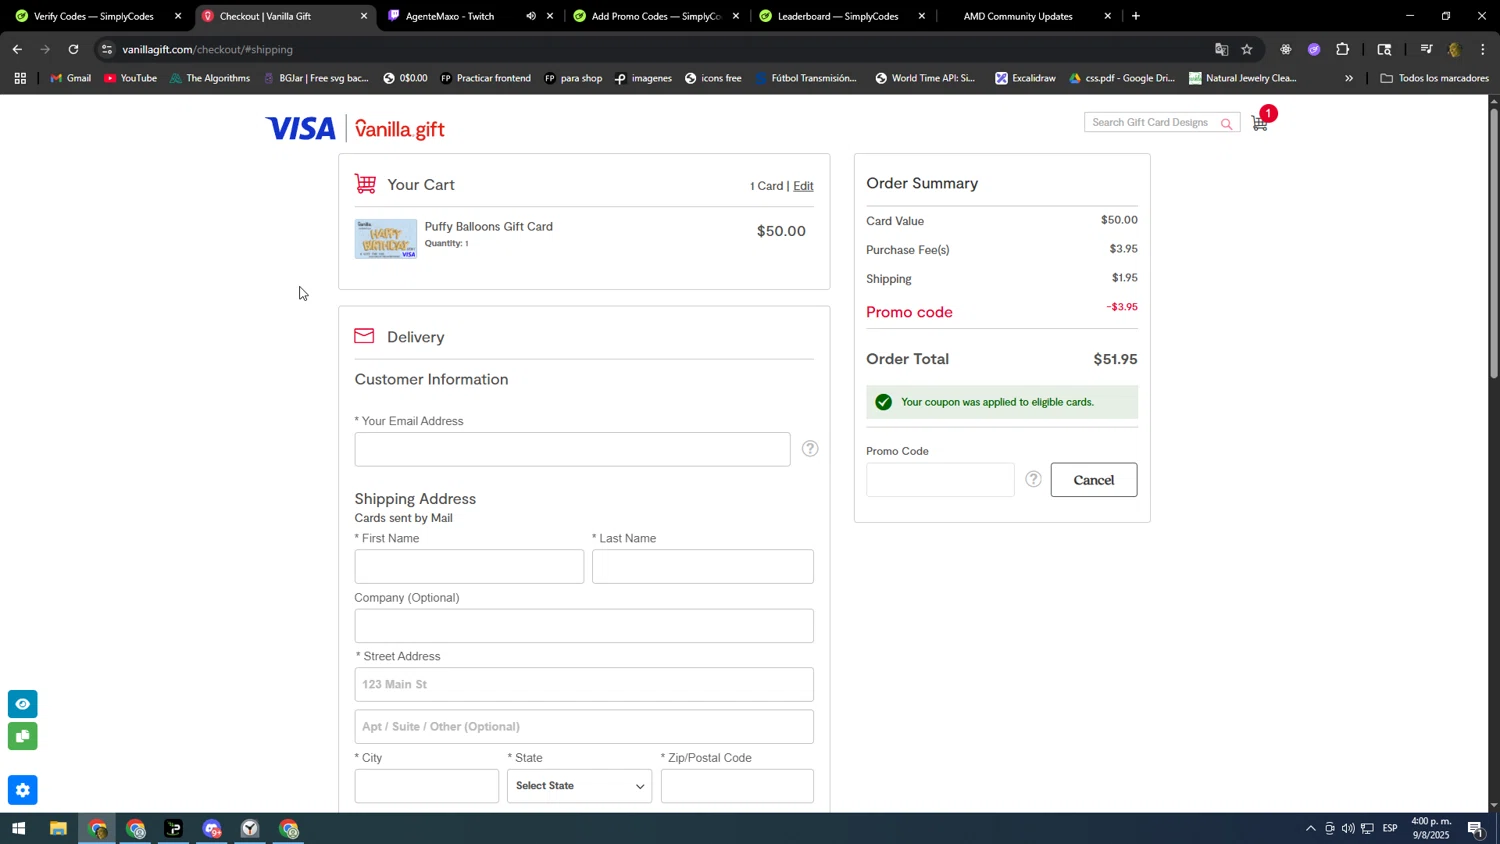Click the promo code help question mark
The width and height of the screenshot is (1500, 844).
1033,480
